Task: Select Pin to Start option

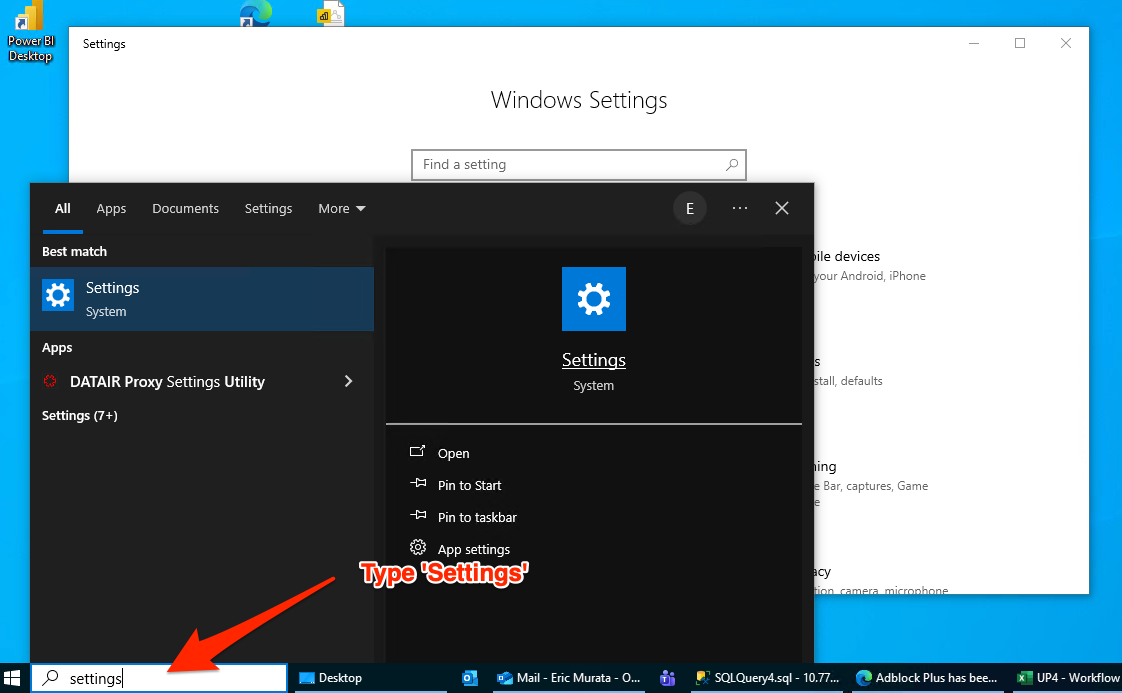Action: click(469, 485)
